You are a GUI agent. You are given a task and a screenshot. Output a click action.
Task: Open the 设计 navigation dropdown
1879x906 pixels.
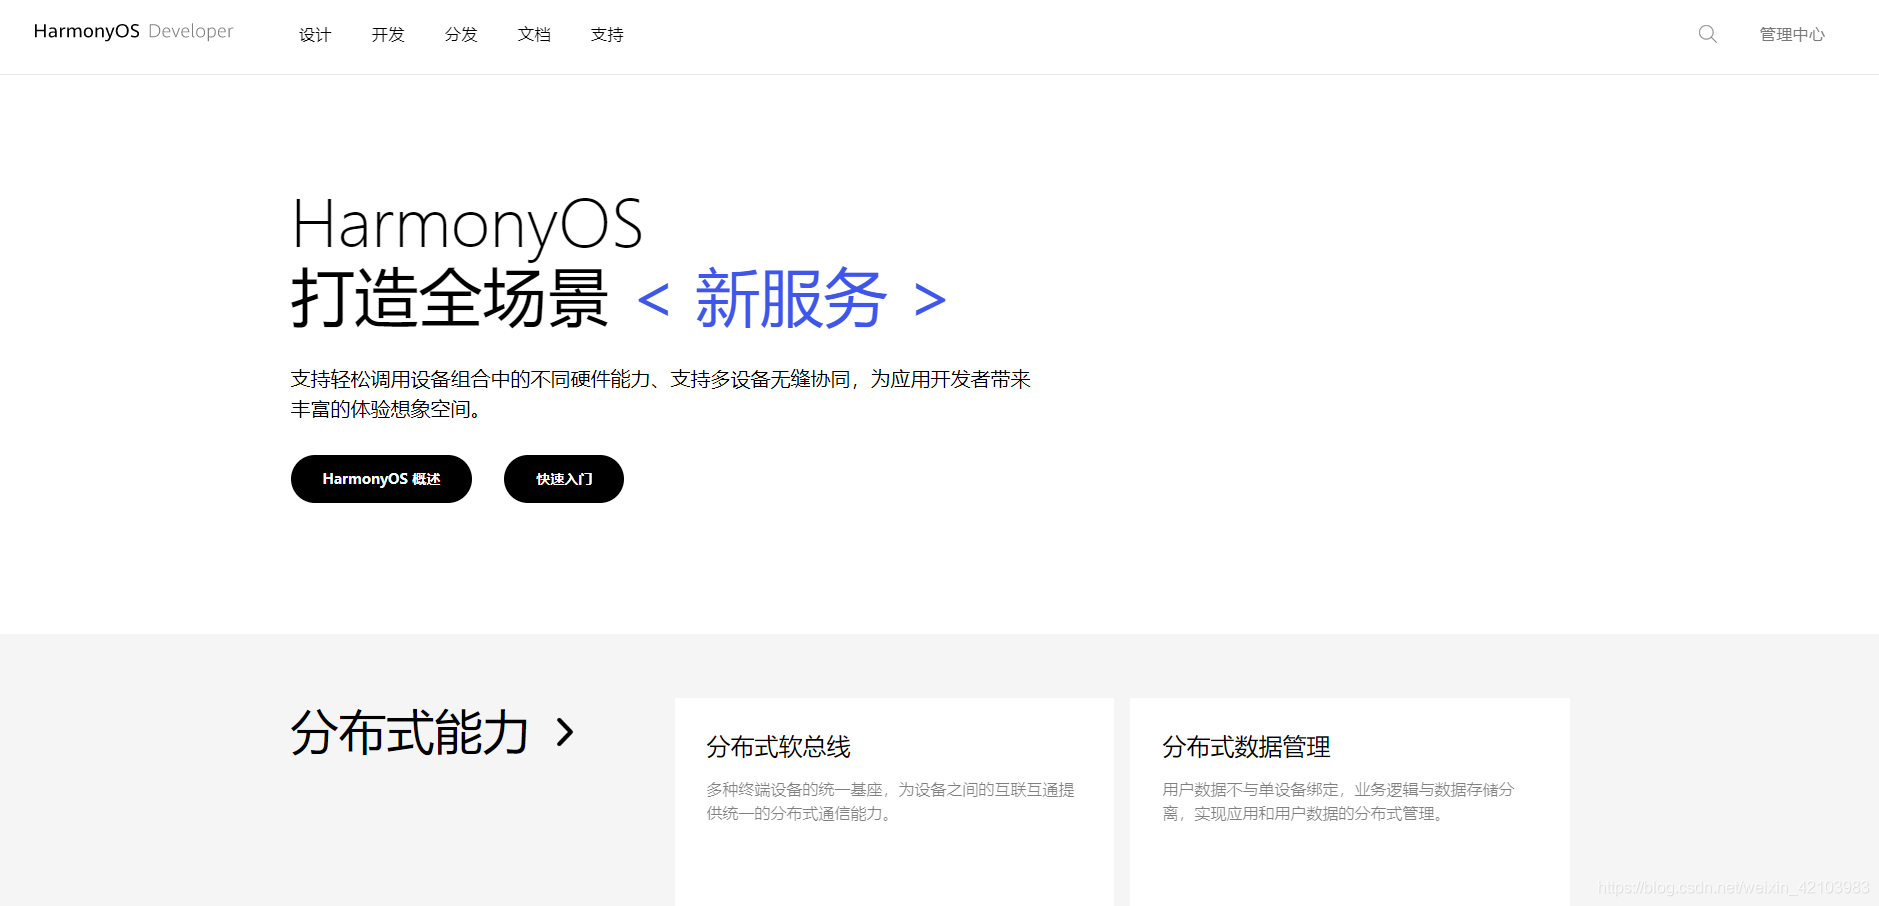(314, 34)
